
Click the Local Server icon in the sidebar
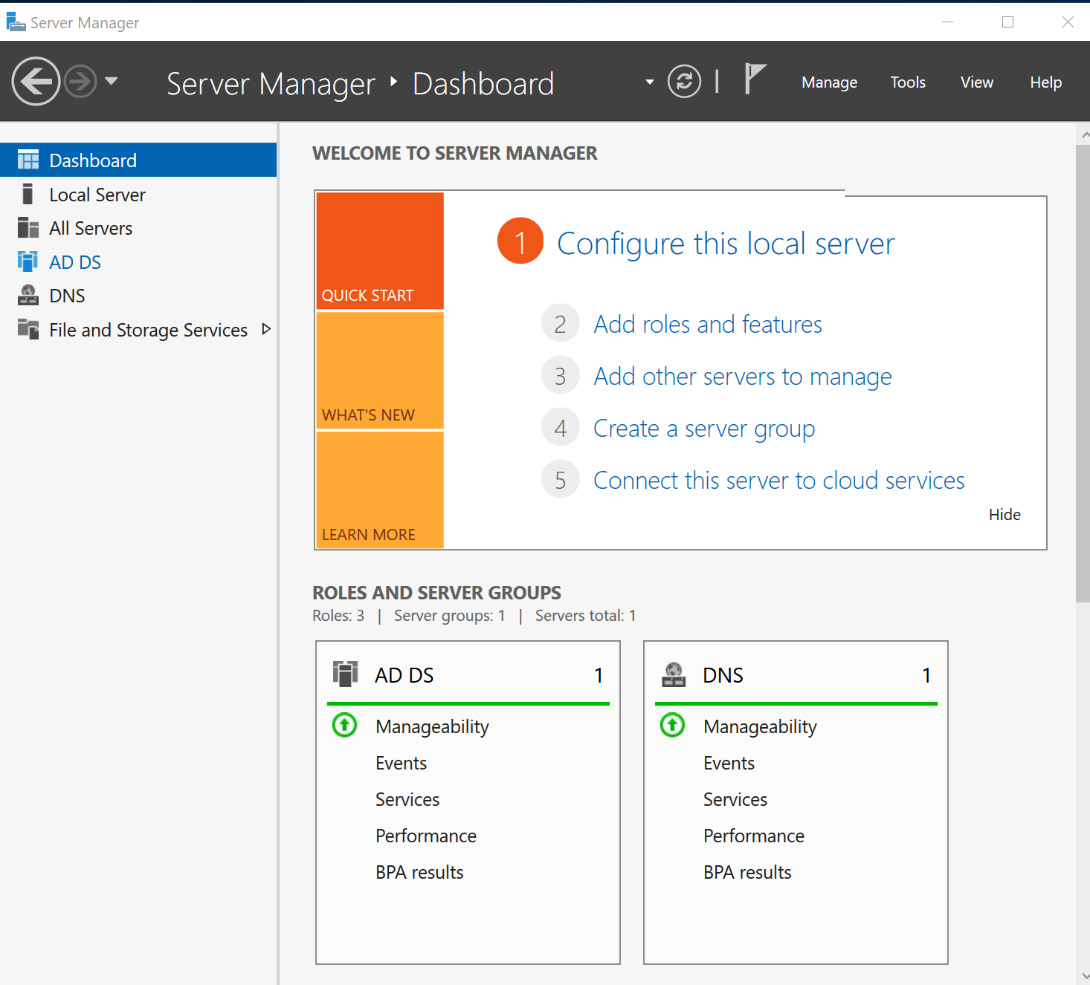point(28,194)
